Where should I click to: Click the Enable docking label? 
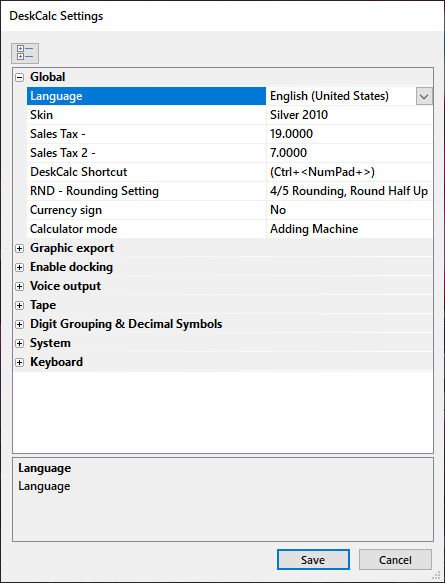point(71,267)
